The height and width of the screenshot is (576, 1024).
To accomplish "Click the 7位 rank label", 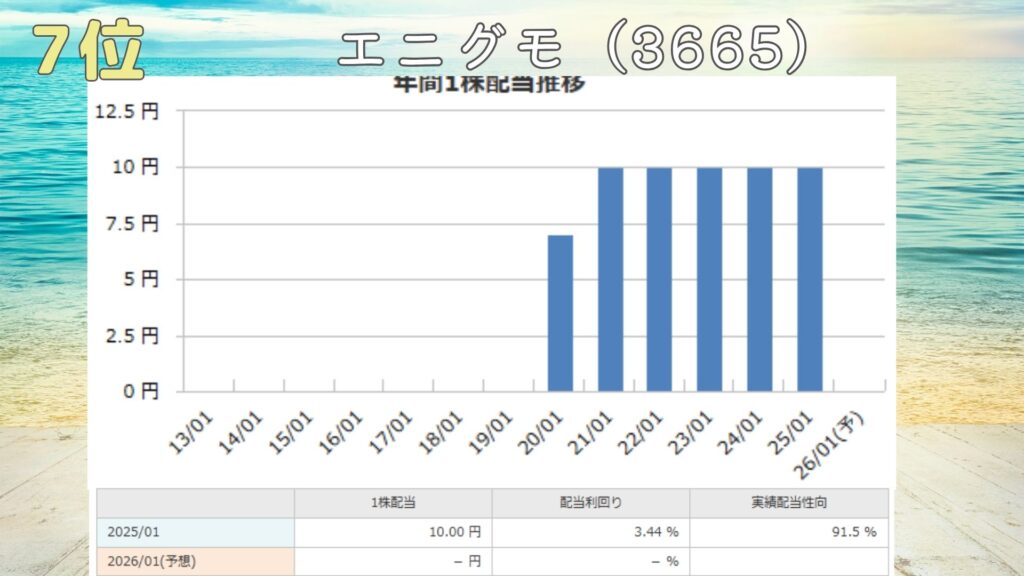I will pos(89,48).
